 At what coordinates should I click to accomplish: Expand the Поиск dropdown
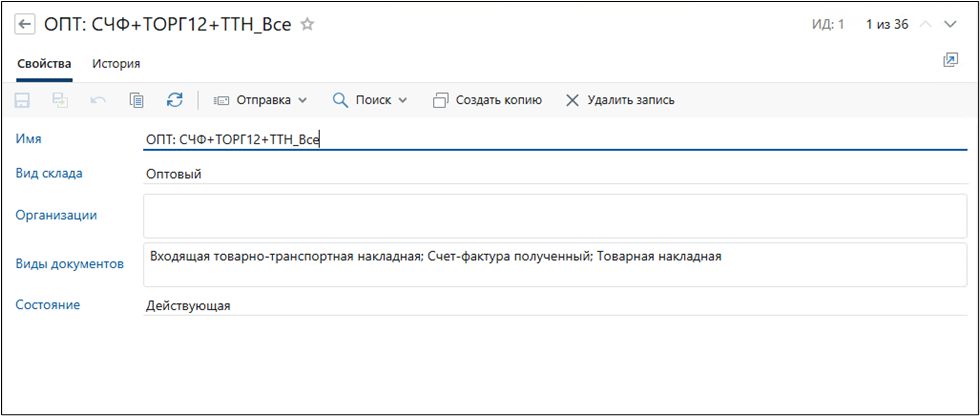coord(370,100)
